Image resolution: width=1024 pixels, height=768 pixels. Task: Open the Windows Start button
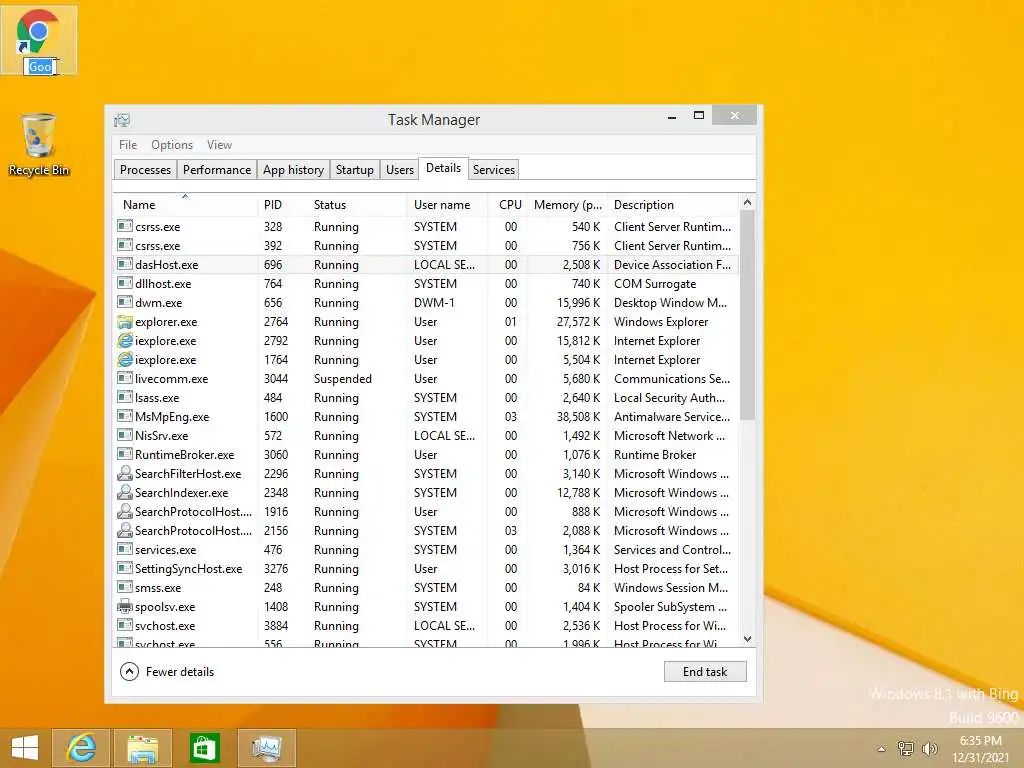[25, 748]
